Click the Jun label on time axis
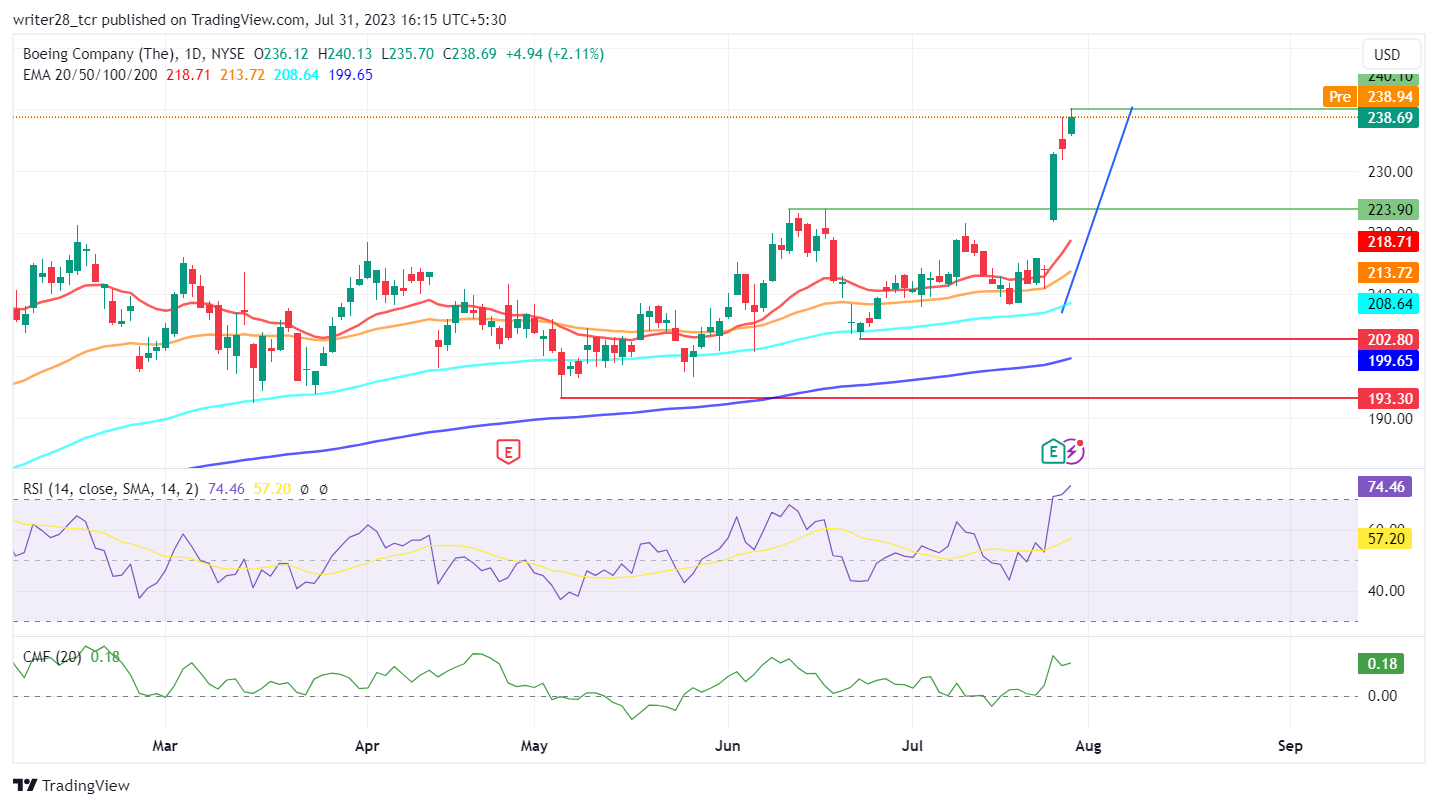This screenshot has width=1438, height=807. pyautogui.click(x=728, y=746)
